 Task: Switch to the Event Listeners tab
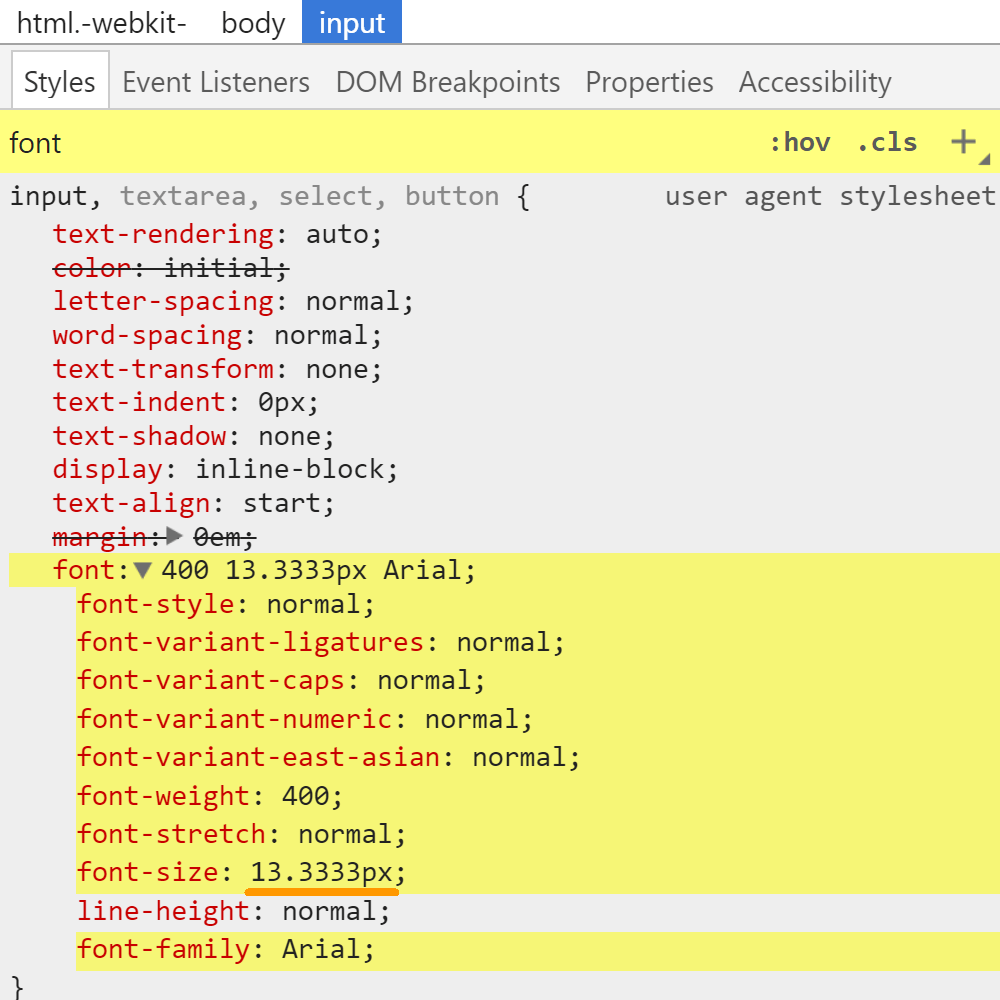[216, 82]
